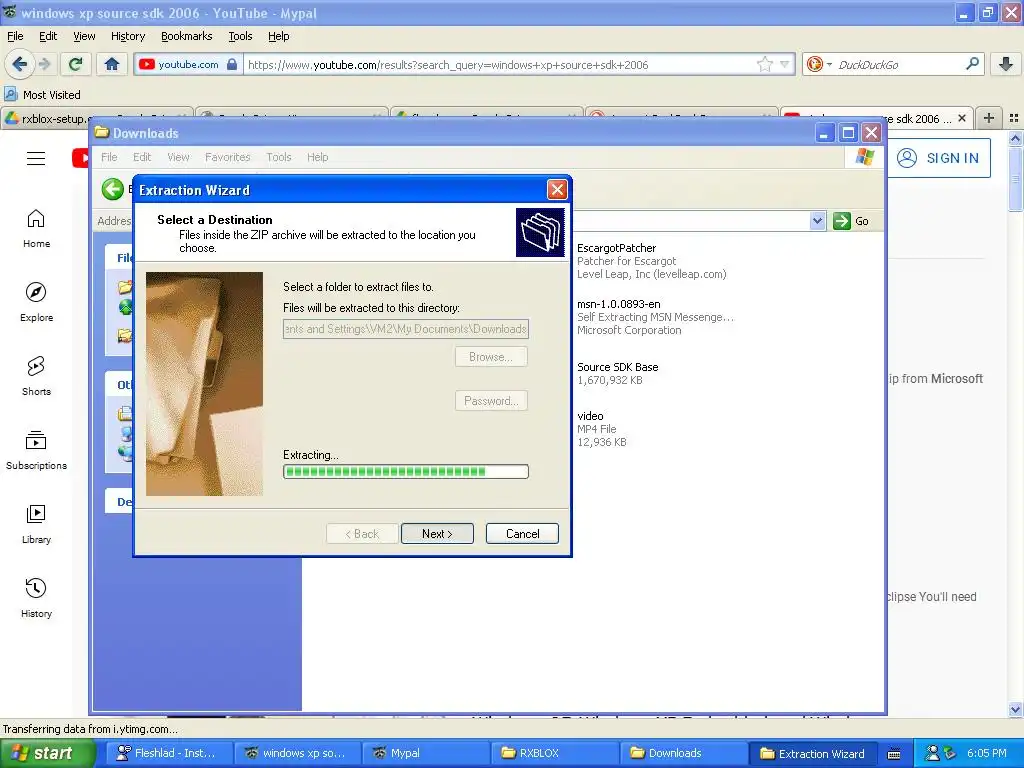Open Tools menu in the Downloads window
Image resolution: width=1024 pixels, height=768 pixels.
279,157
